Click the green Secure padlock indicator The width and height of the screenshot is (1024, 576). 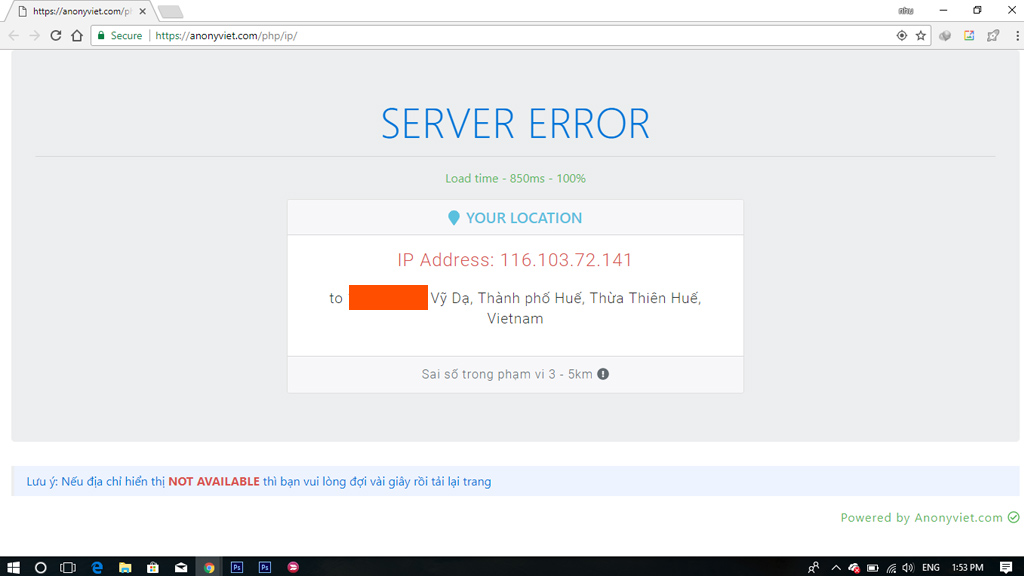(x=119, y=35)
